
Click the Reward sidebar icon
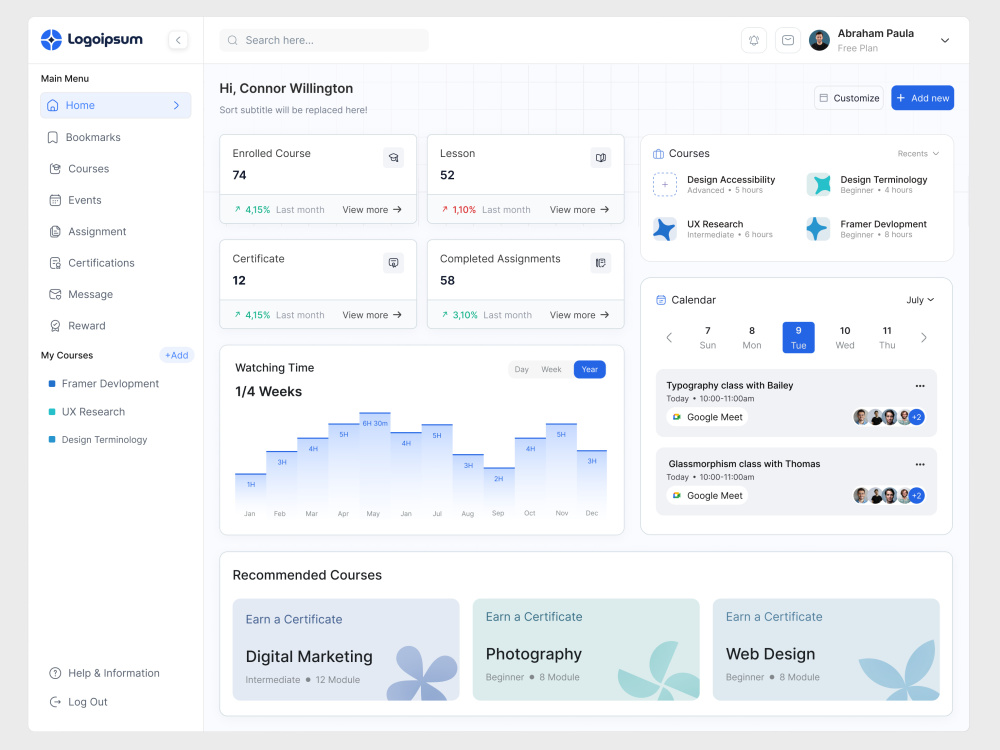55,326
